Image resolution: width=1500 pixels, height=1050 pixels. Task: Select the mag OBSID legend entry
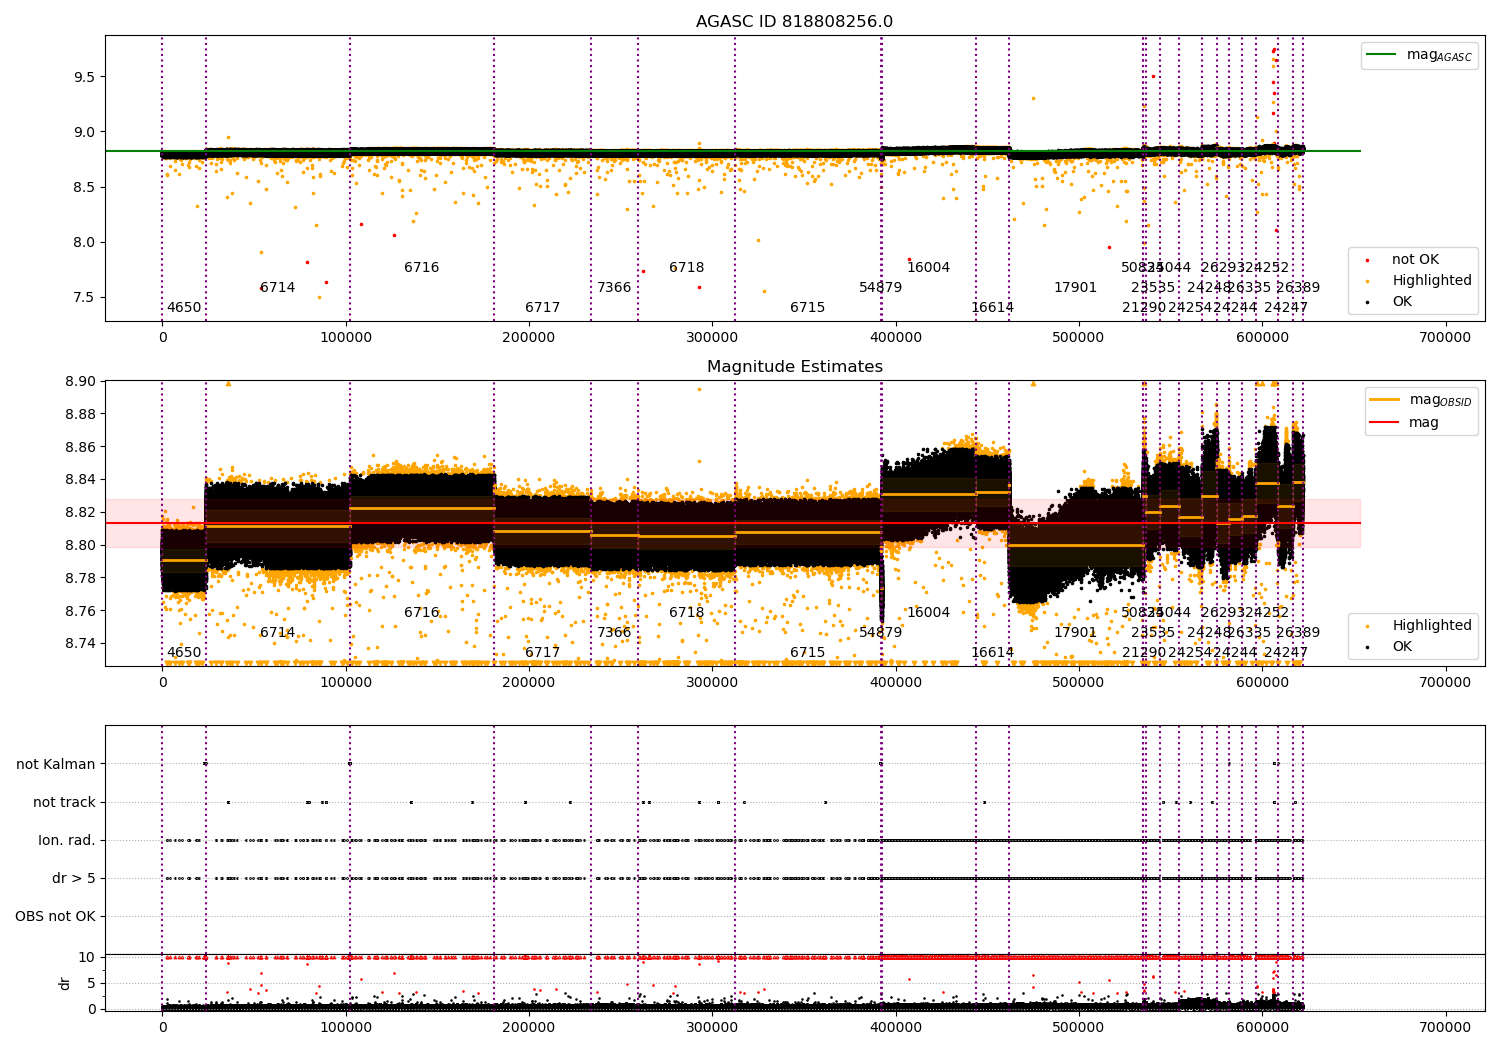click(x=1421, y=400)
